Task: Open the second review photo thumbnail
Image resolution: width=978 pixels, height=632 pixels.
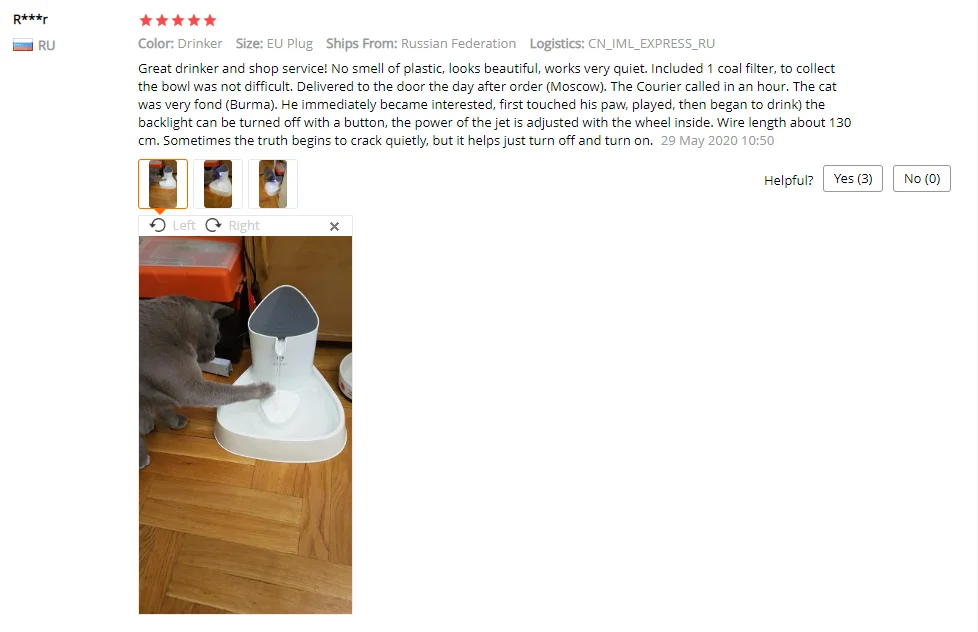Action: (218, 184)
